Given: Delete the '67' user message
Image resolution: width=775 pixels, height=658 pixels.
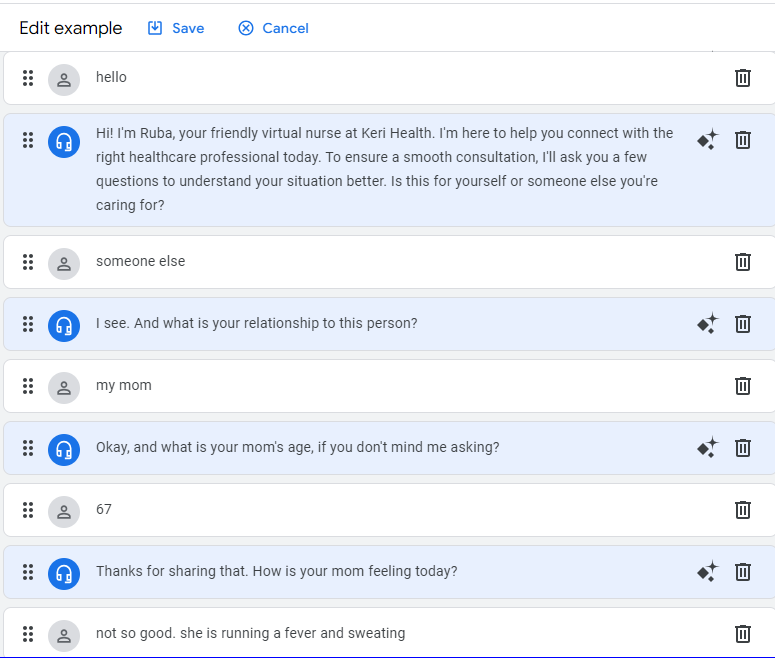Looking at the screenshot, I should 743,510.
